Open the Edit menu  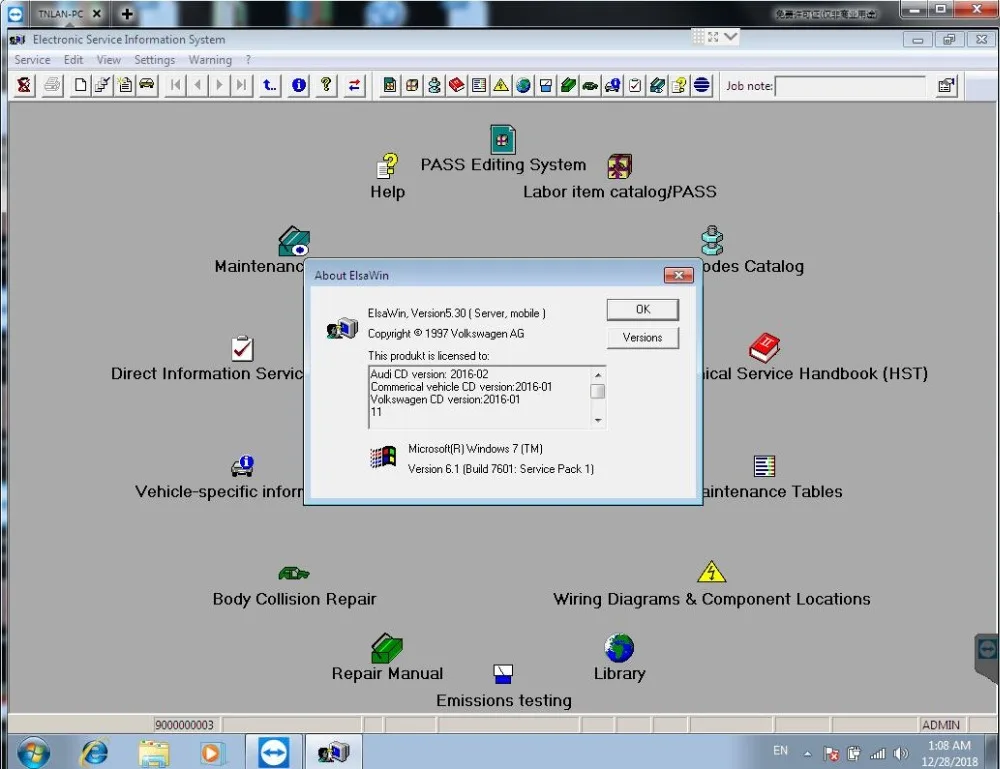[x=73, y=60]
